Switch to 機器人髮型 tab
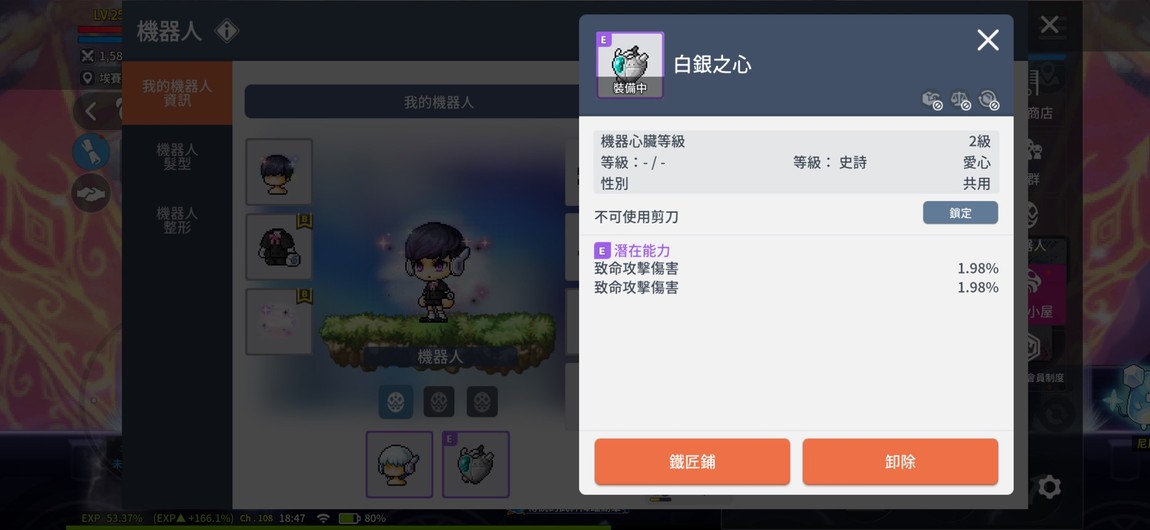The height and width of the screenshot is (530, 1150). click(177, 157)
